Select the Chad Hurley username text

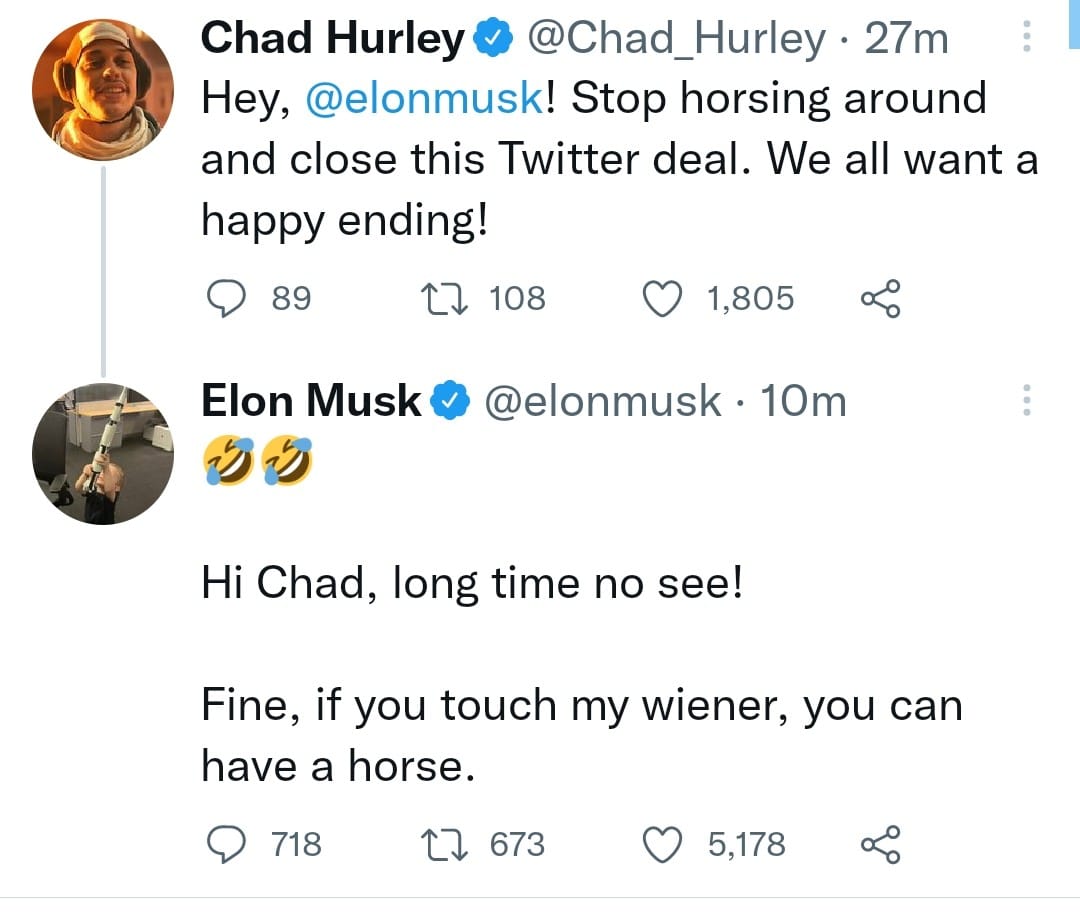[335, 36]
